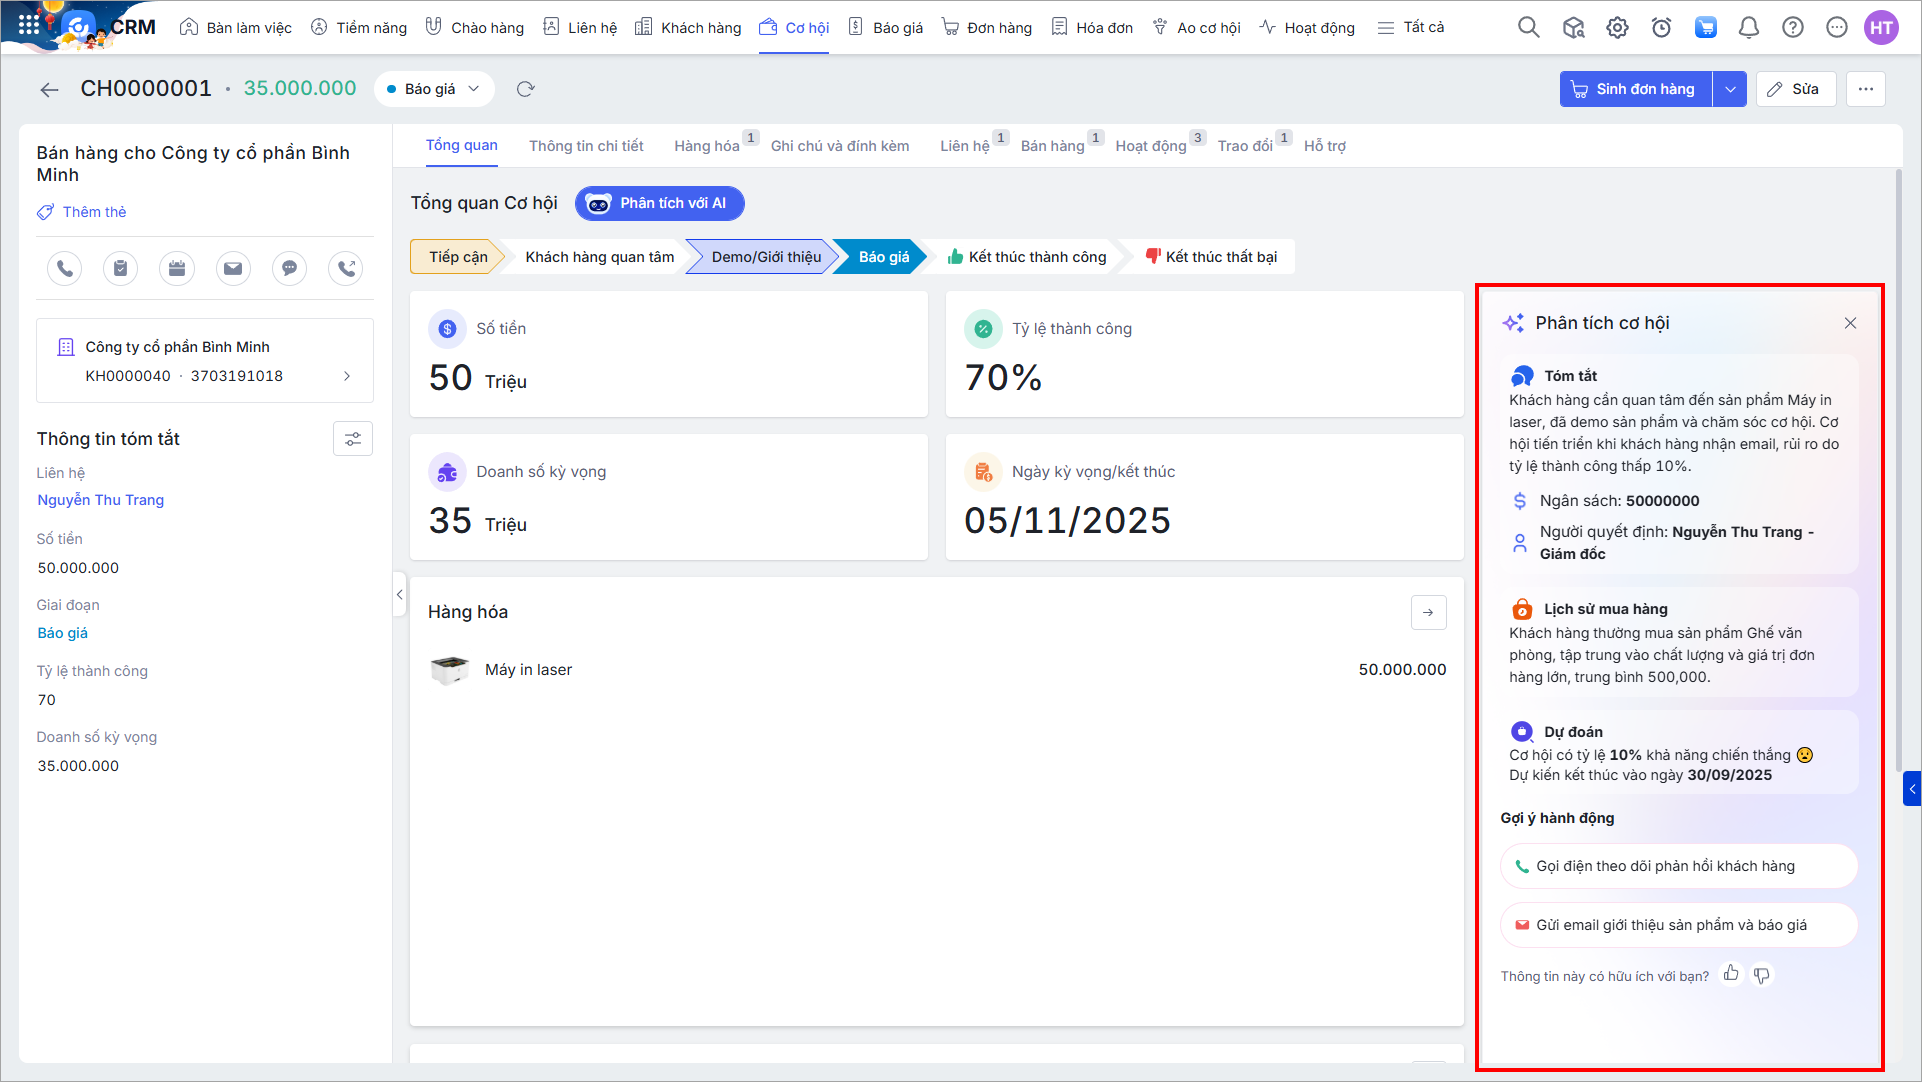Click the phone call icon under opportunity name

click(65, 268)
